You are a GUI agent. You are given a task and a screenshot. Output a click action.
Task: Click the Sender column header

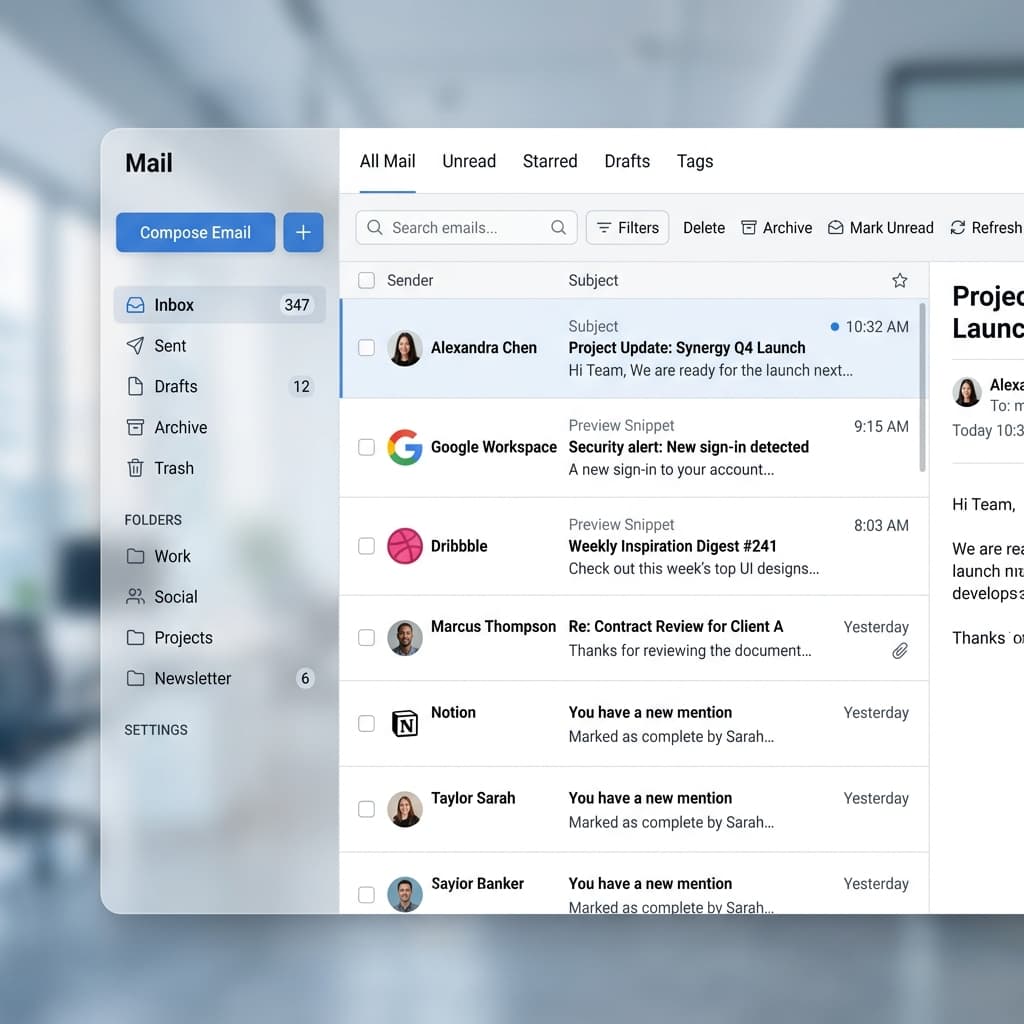pyautogui.click(x=410, y=280)
